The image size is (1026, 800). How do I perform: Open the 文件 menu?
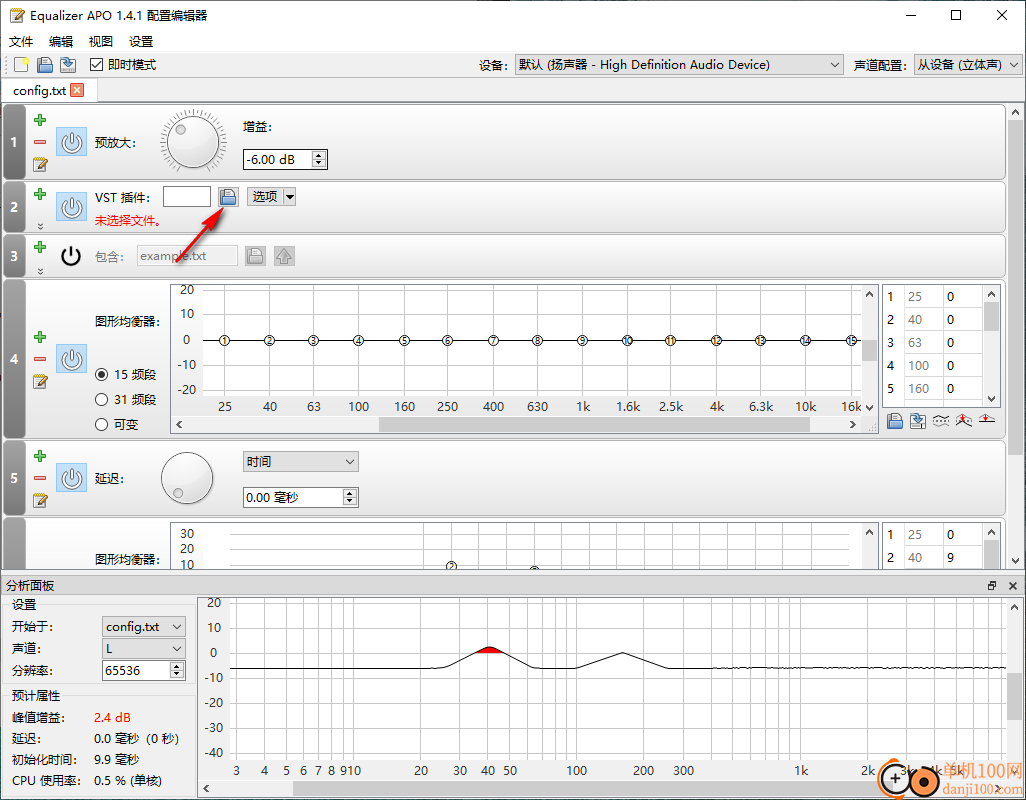(21, 42)
